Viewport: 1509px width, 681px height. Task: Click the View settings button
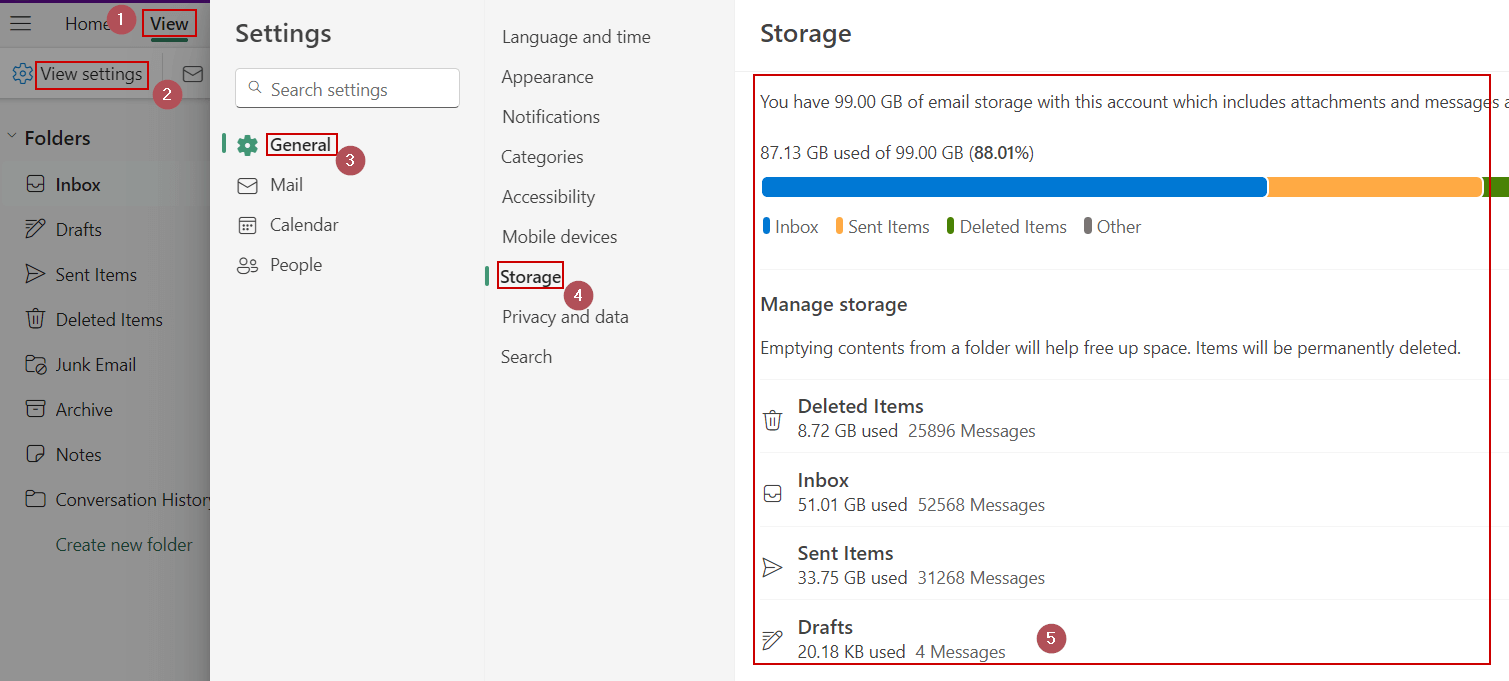click(x=91, y=74)
